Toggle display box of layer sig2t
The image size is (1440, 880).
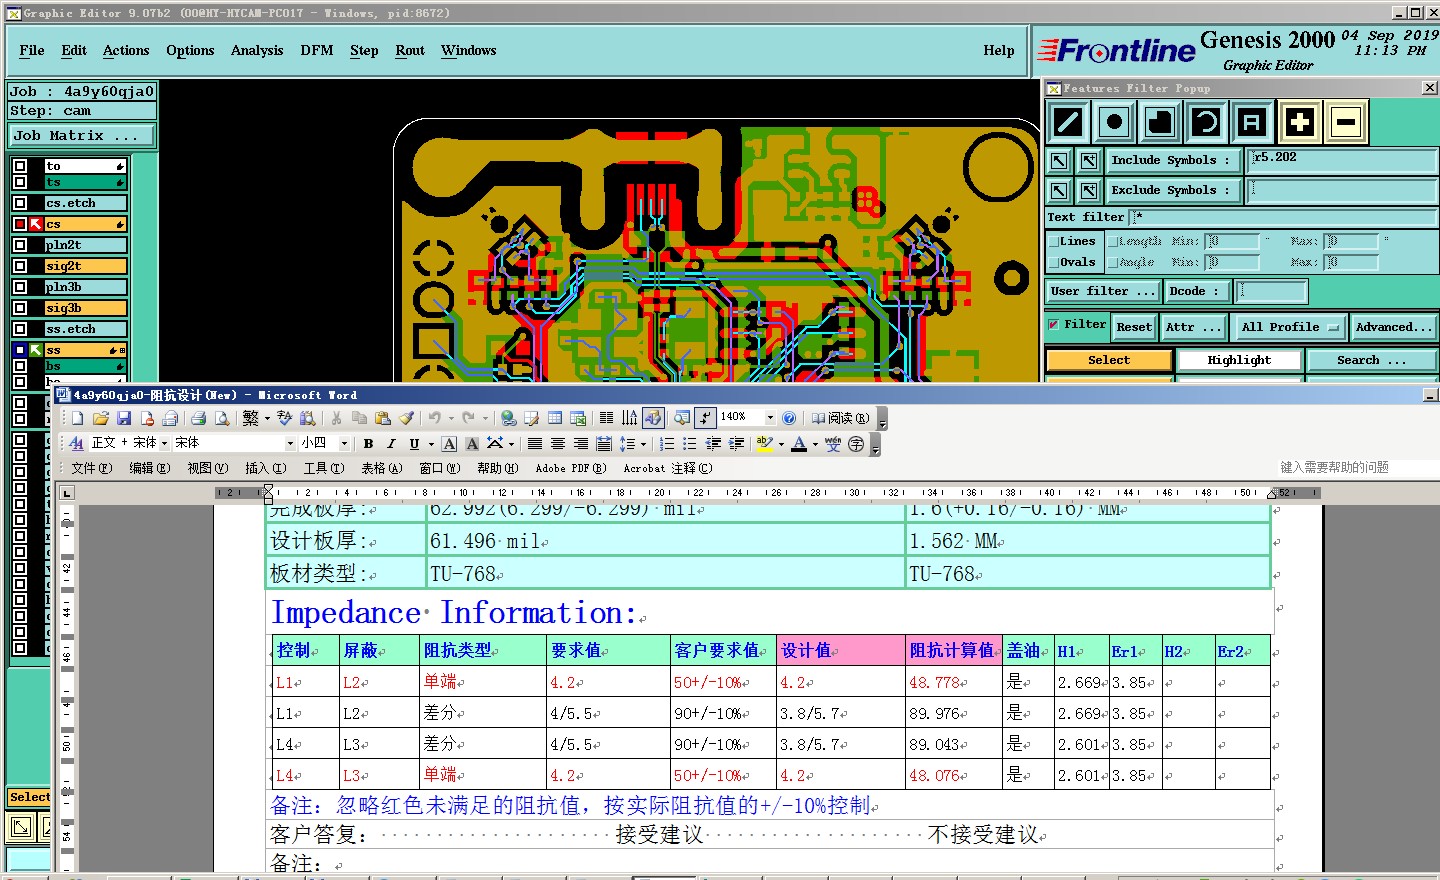click(20, 266)
